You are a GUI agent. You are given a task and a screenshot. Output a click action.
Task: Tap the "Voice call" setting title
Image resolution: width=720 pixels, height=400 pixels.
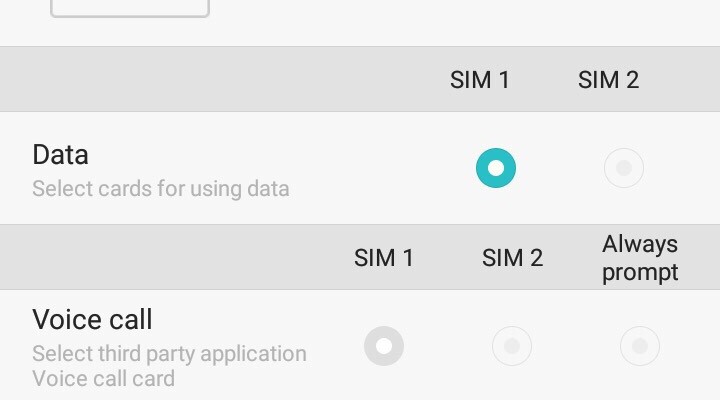[x=92, y=320]
